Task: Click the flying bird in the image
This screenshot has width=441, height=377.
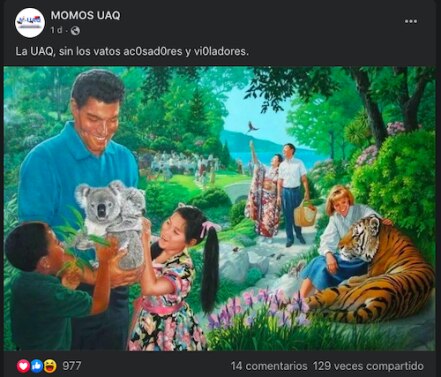Action: 252,127
